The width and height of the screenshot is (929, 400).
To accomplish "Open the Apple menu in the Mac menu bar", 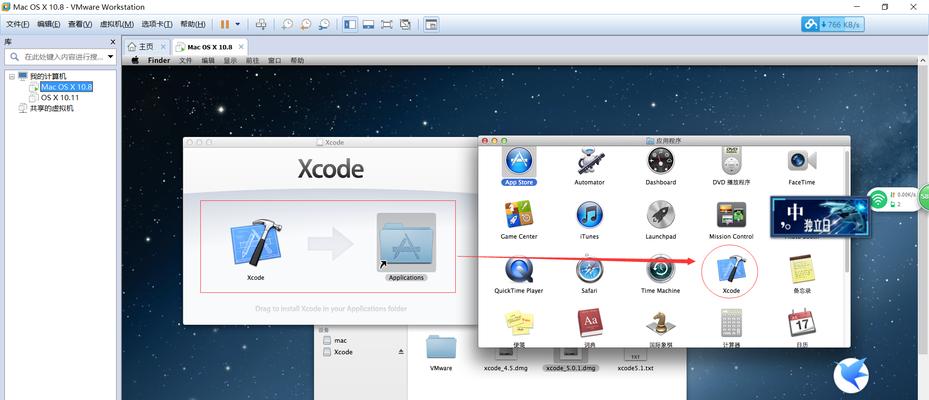I will tap(134, 60).
